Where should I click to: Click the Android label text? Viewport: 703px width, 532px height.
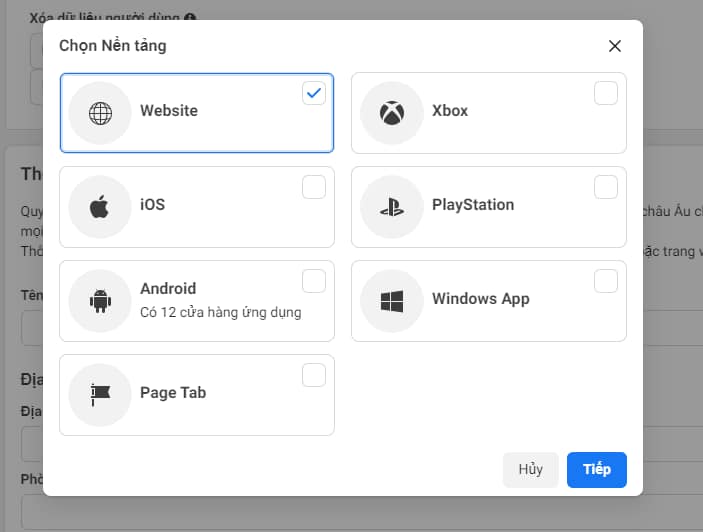168,289
